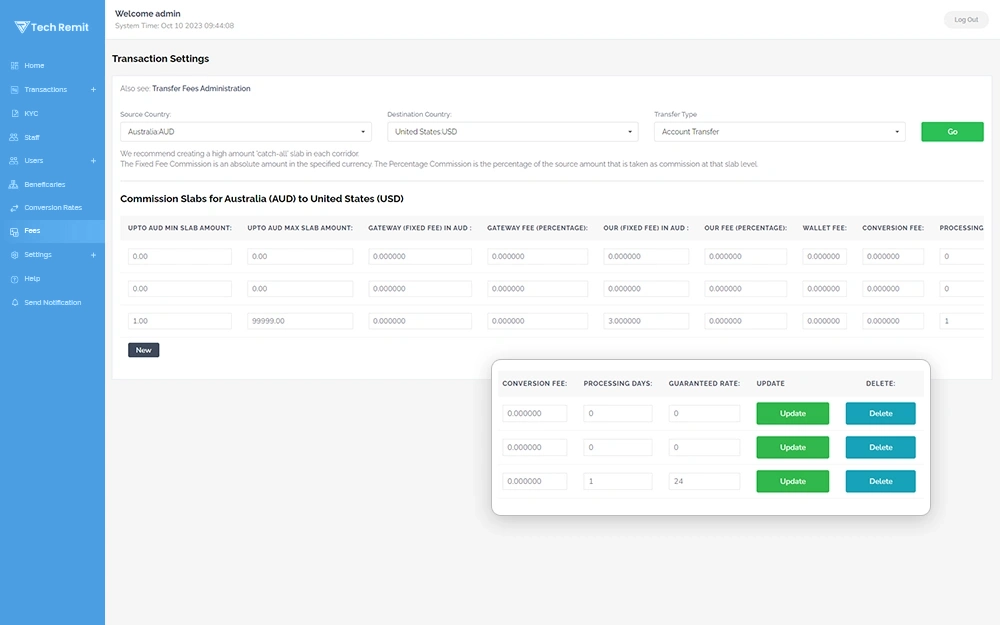Open the Fees menu item
The width and height of the screenshot is (1000, 625).
click(x=32, y=231)
